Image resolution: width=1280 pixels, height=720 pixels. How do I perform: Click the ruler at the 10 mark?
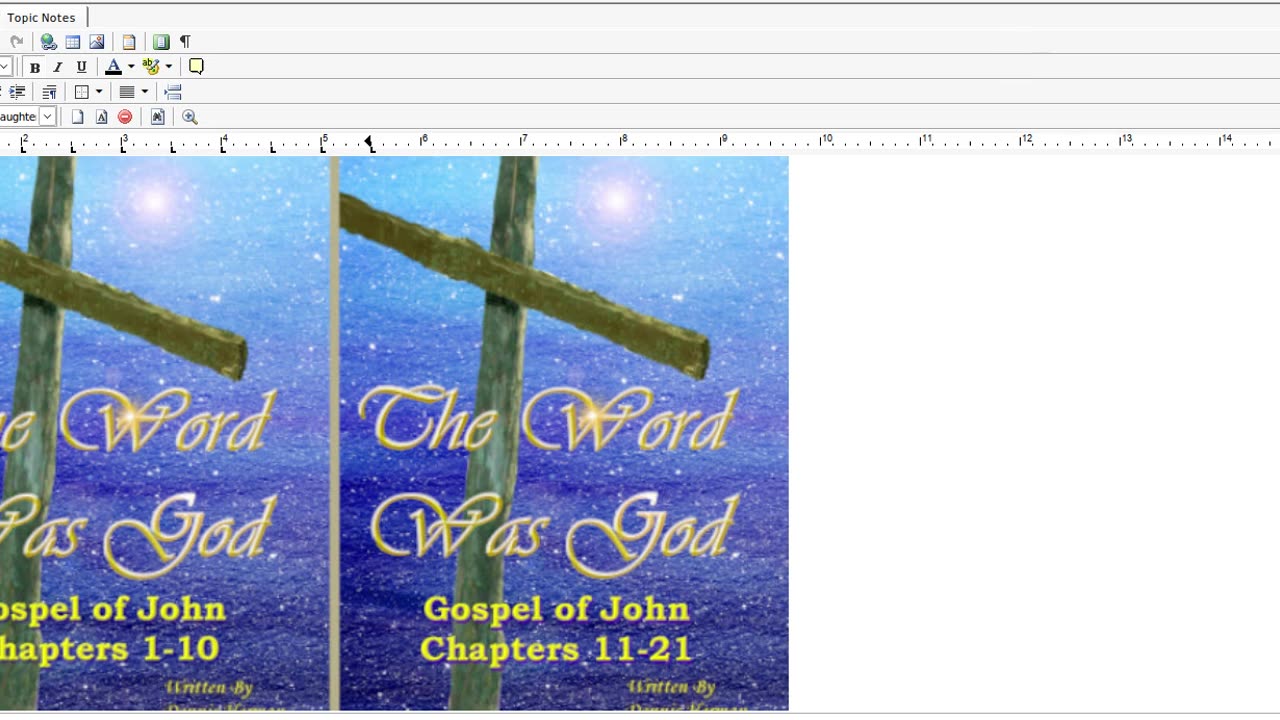[x=827, y=141]
